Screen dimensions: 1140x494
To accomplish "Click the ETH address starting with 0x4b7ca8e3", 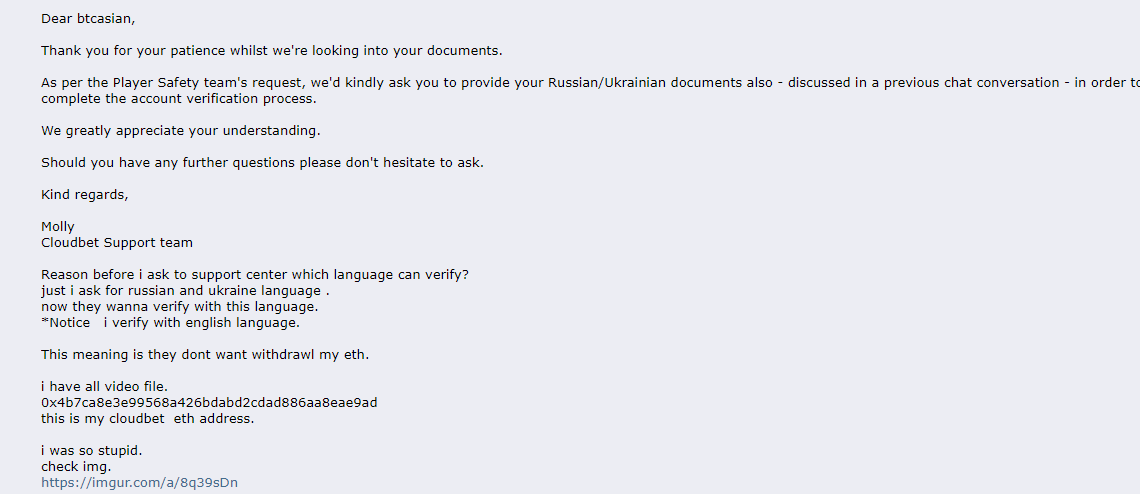I will [x=209, y=403].
